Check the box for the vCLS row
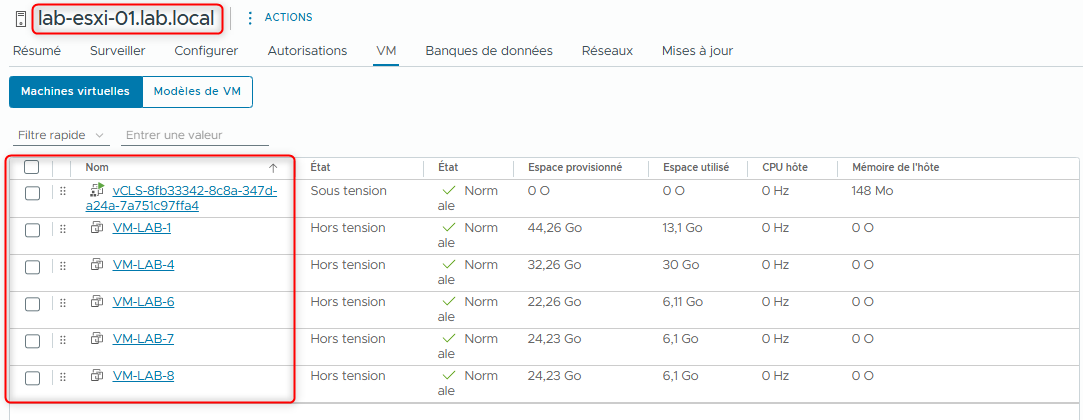1083x420 pixels. [32, 193]
